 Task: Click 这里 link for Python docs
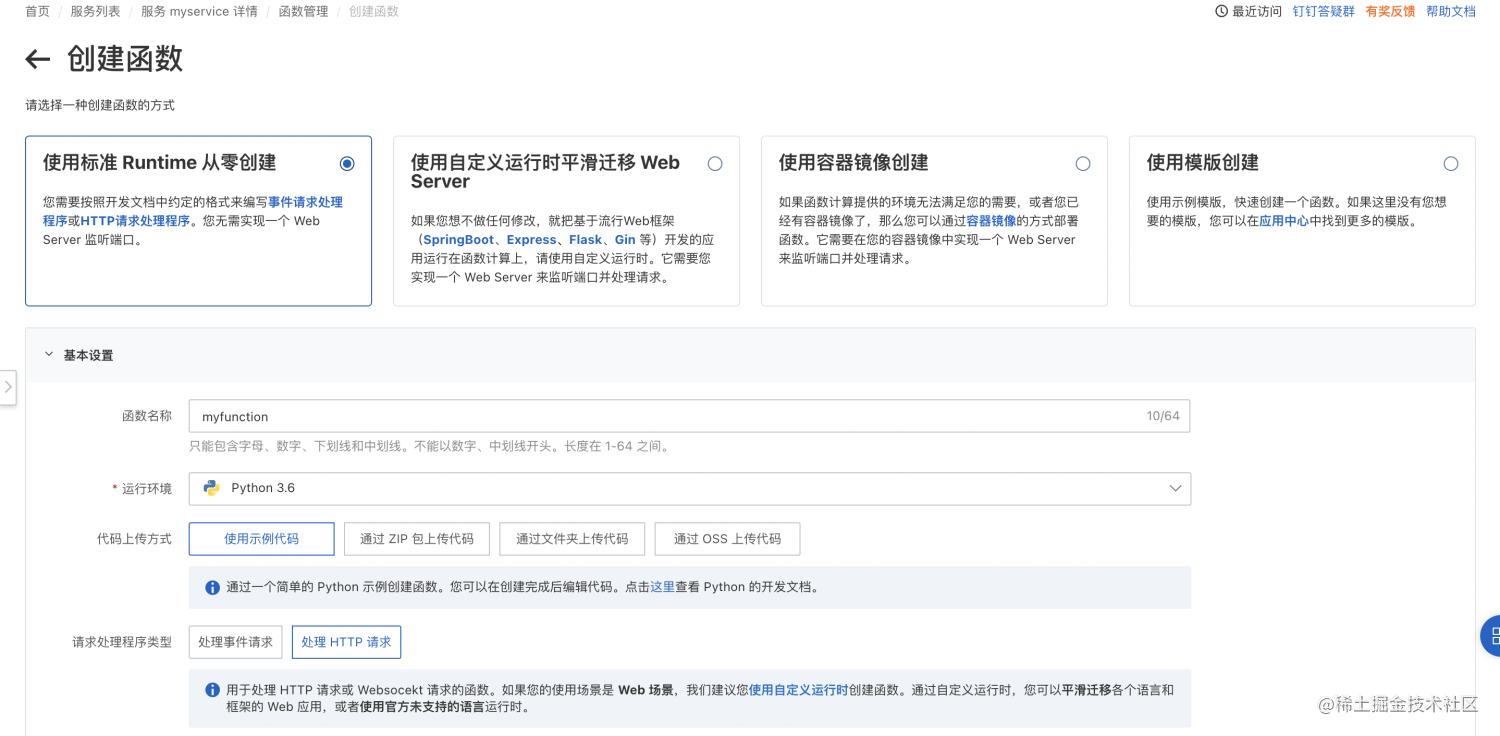point(663,588)
